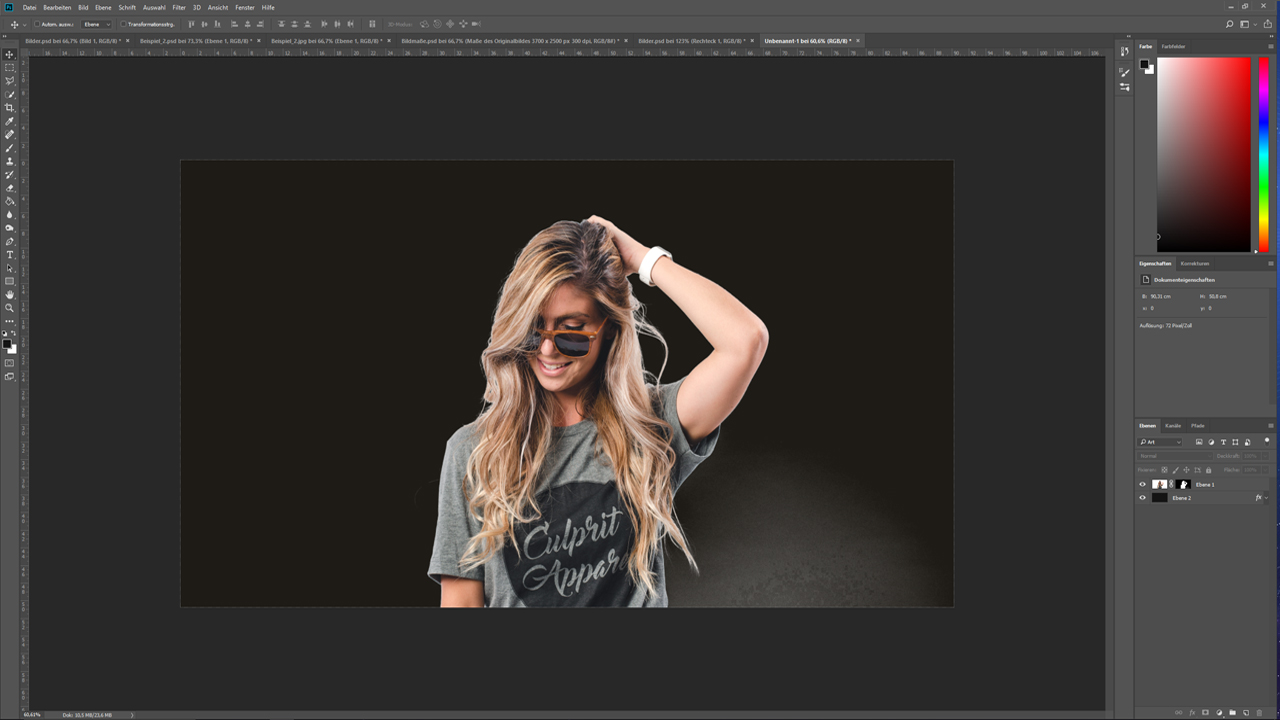Select the Zoom tool
This screenshot has width=1280, height=720.
(10, 308)
